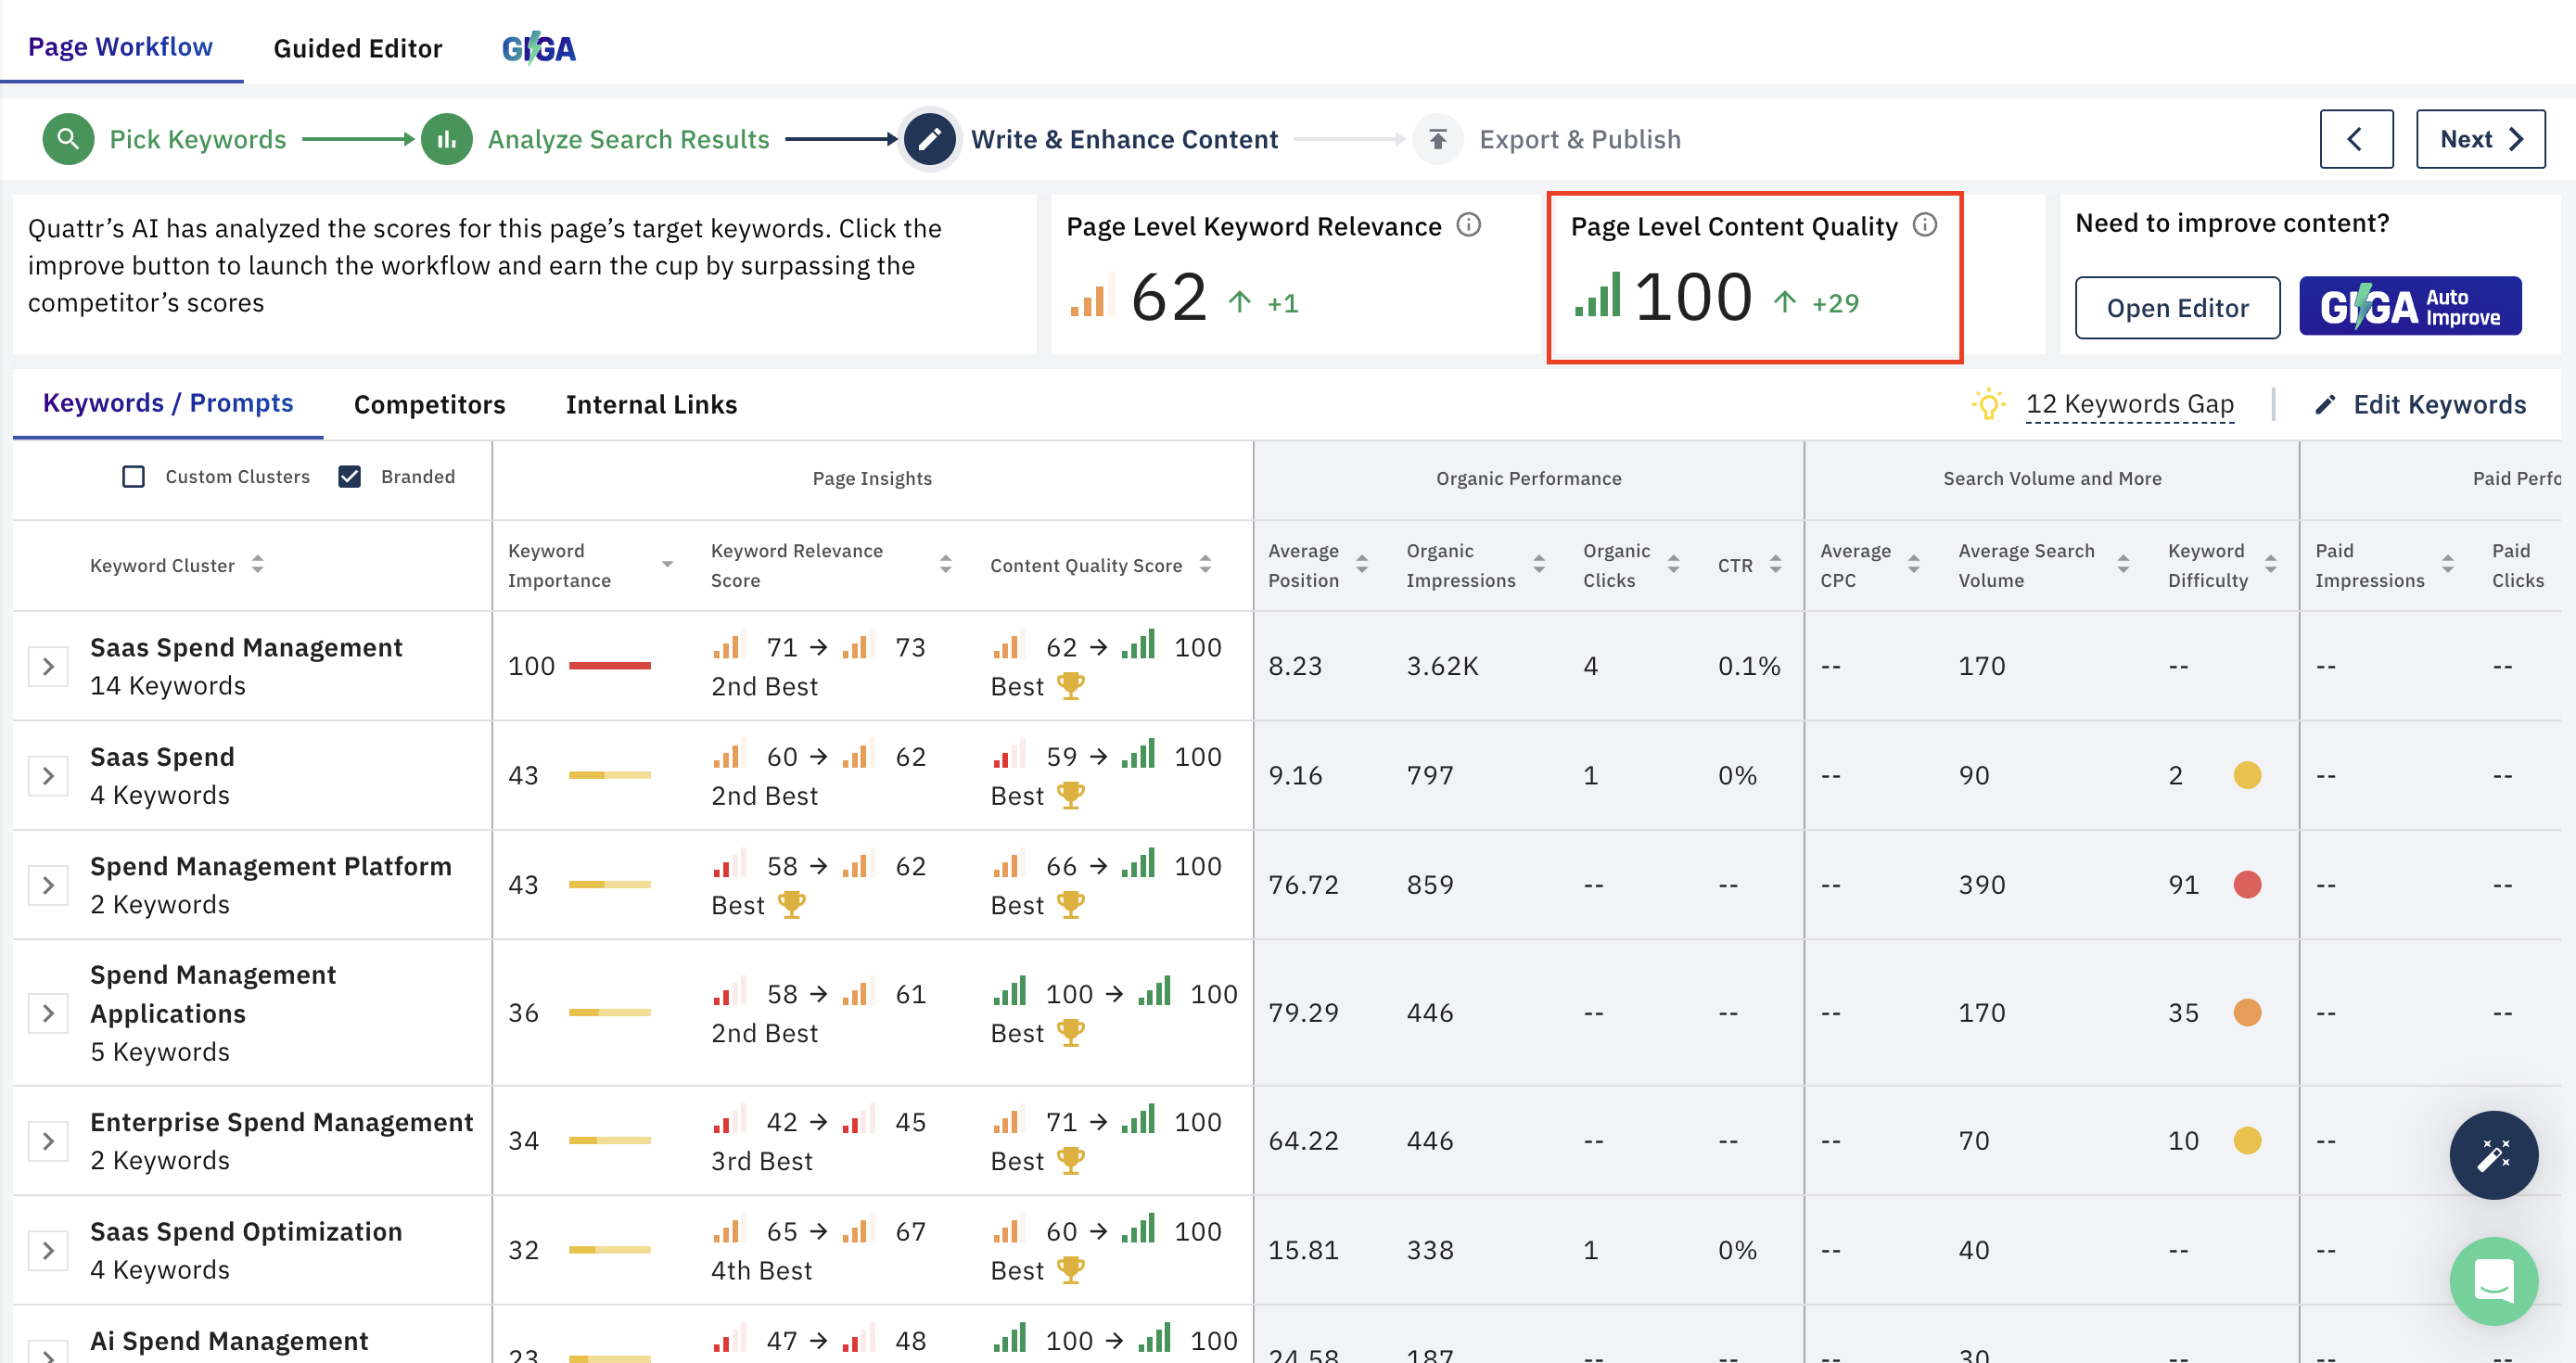Switch to the Competitors tab
This screenshot has height=1363, width=2576.
tap(430, 404)
